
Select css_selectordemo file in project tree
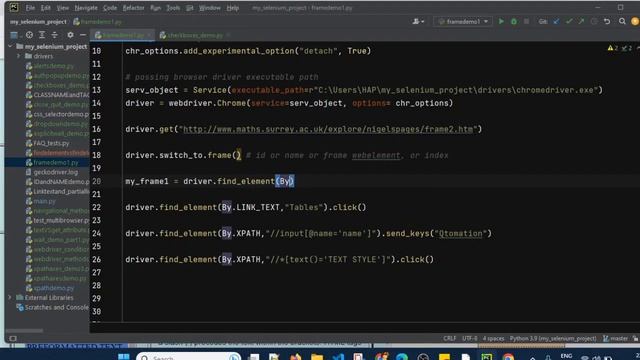pos(57,114)
